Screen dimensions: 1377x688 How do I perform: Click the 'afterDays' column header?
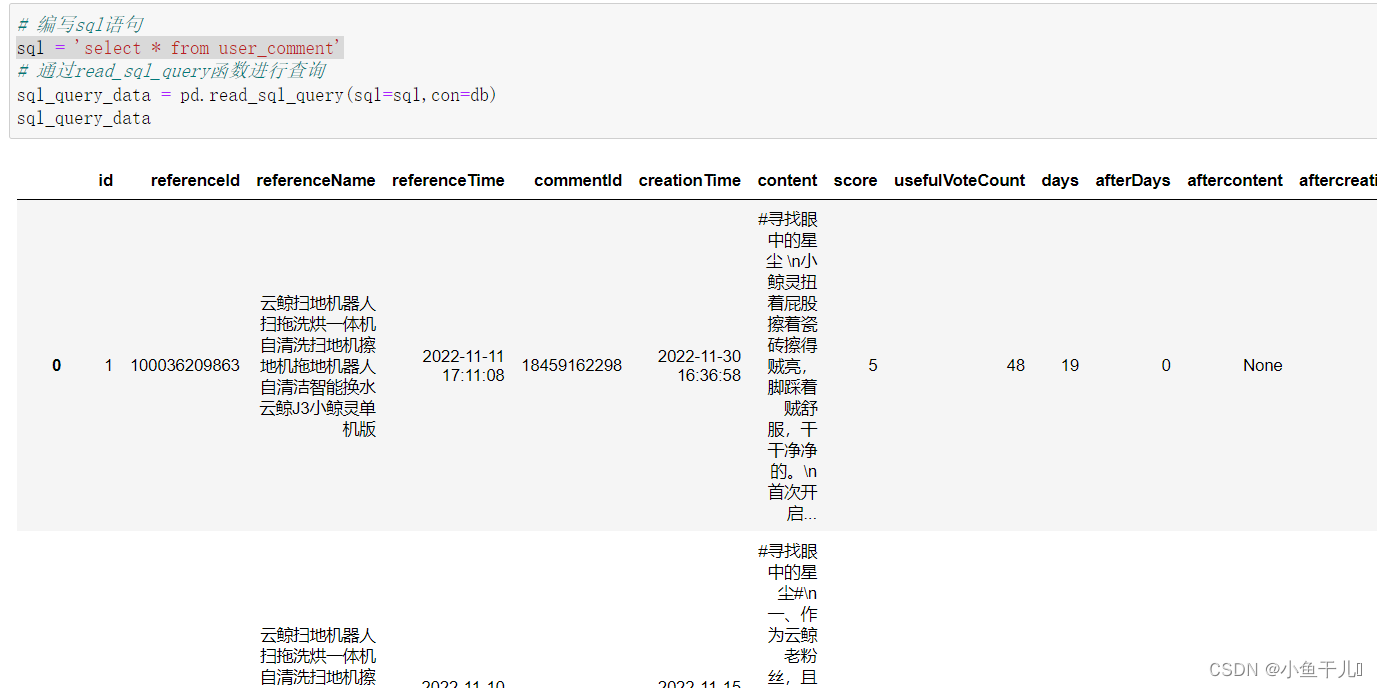[x=1133, y=180]
